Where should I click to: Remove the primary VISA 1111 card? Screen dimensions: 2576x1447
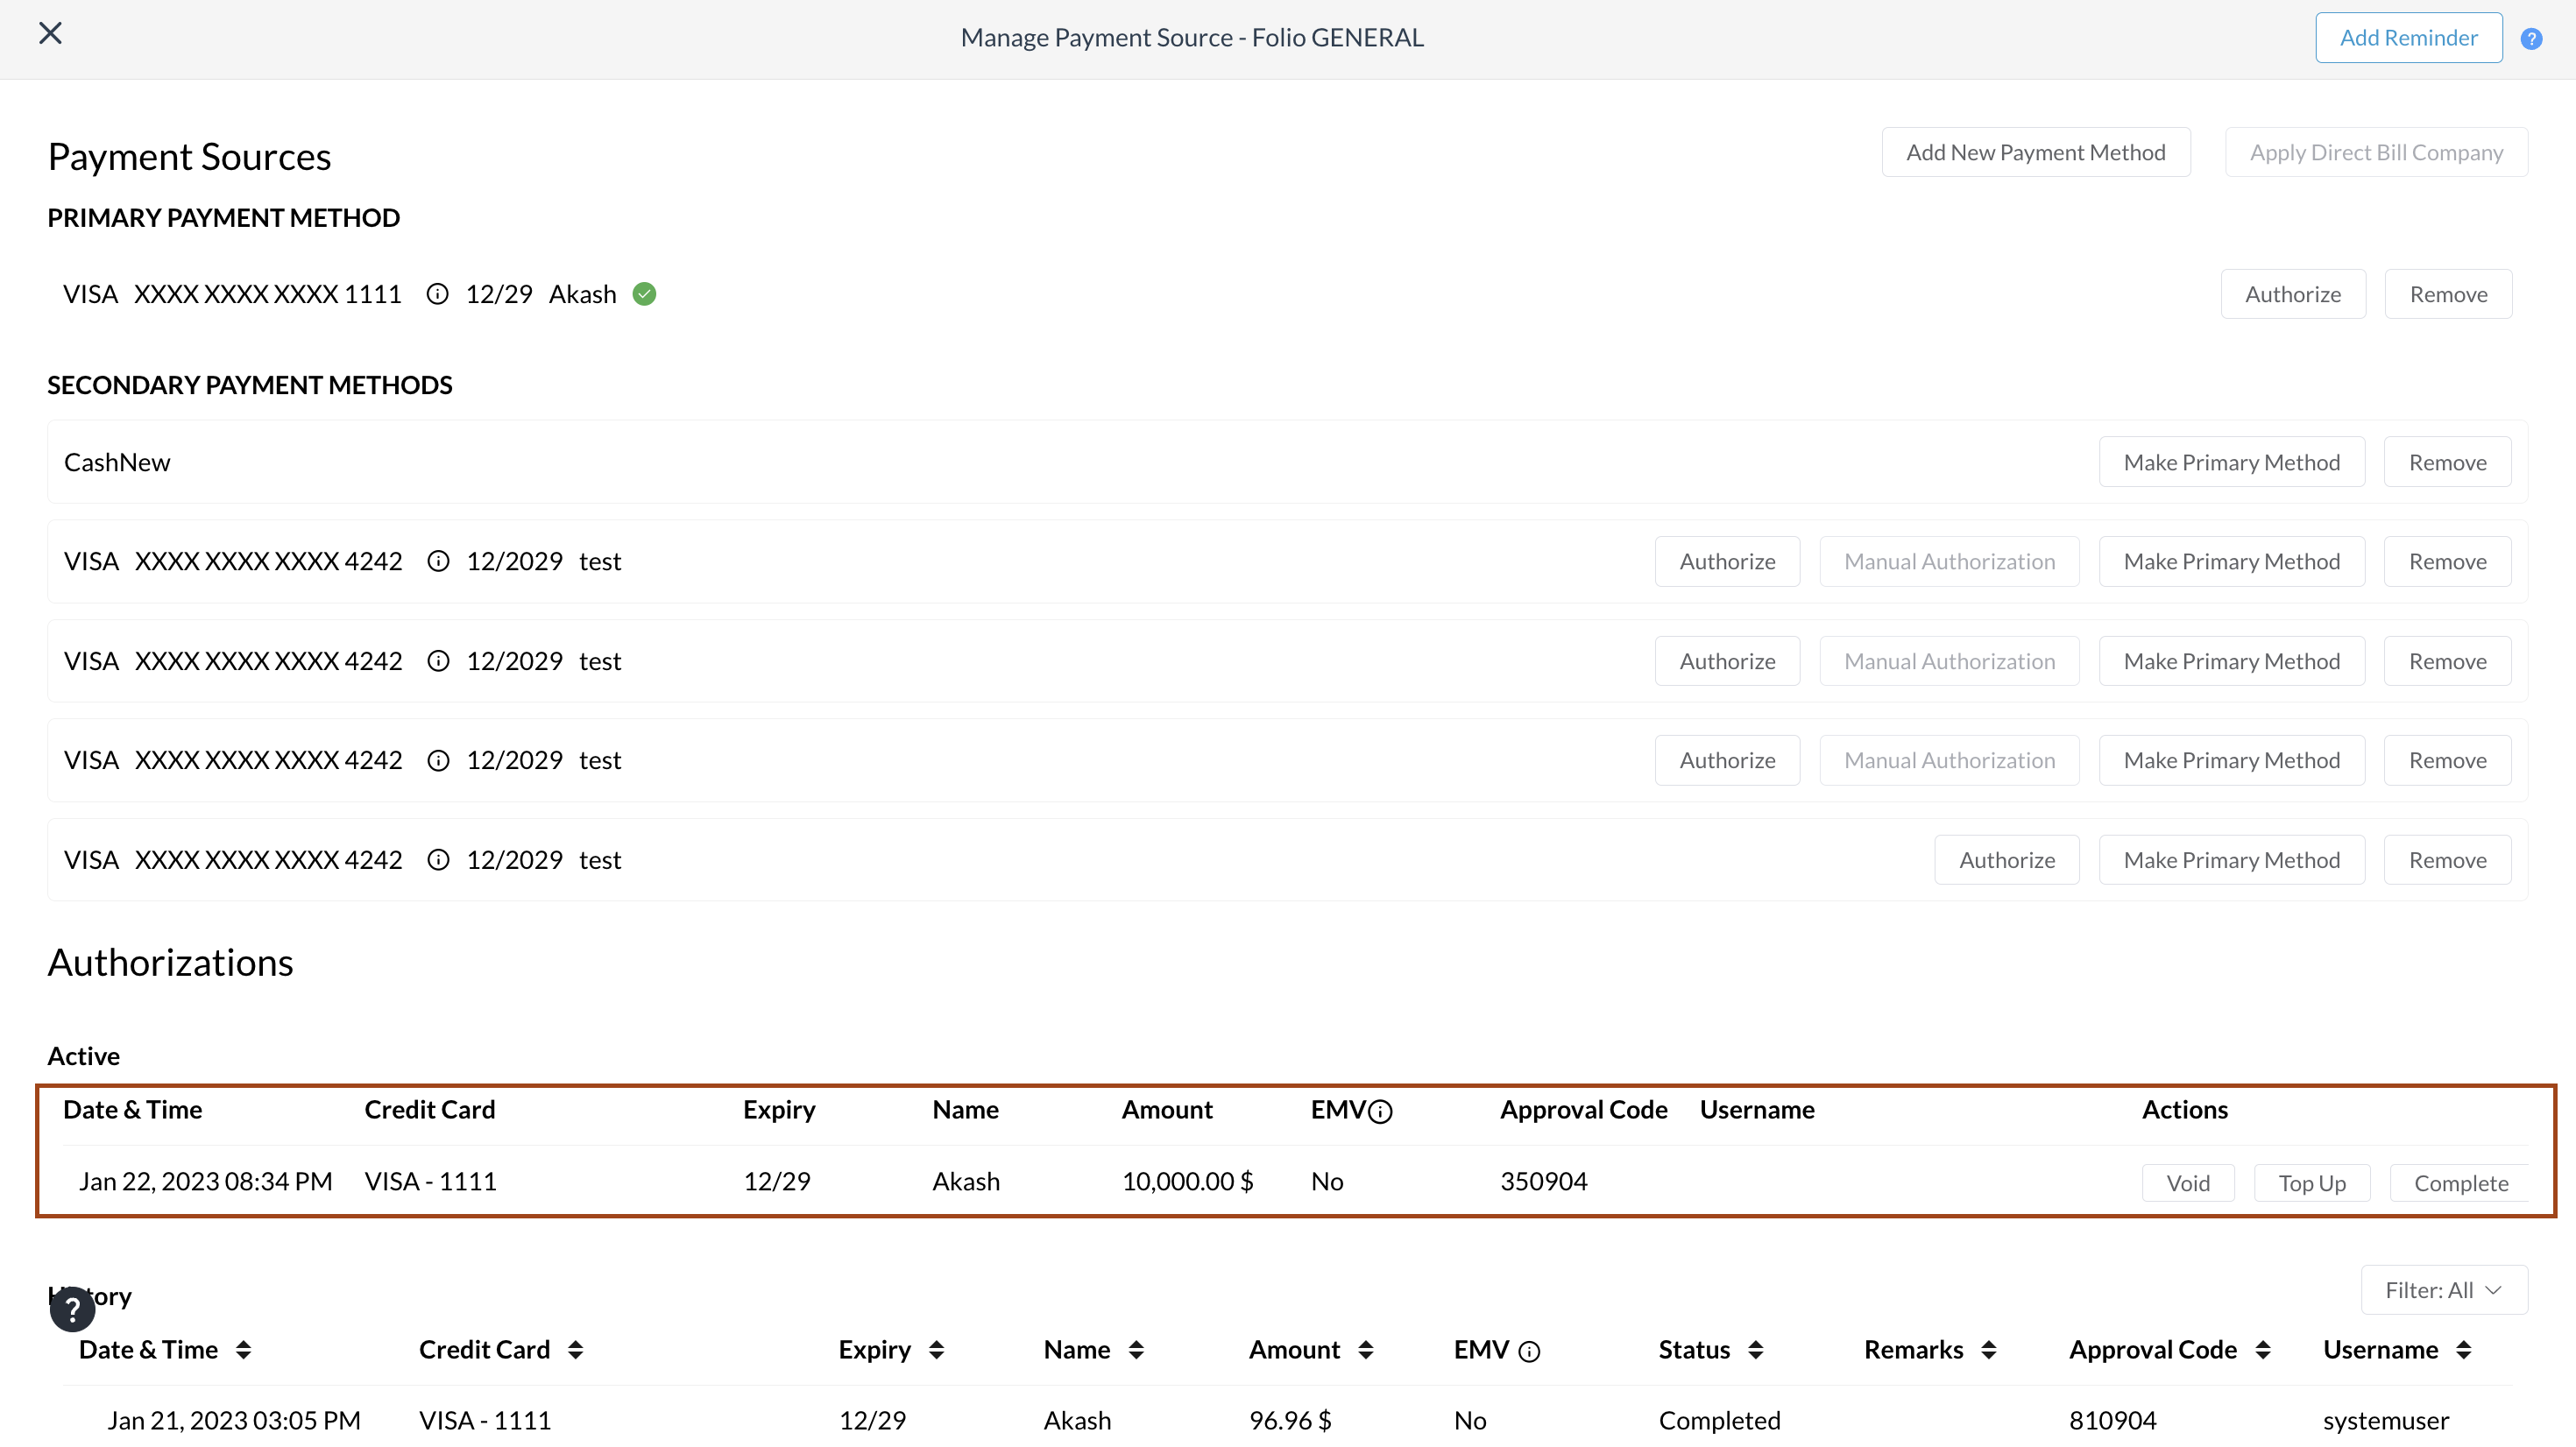tap(2447, 294)
